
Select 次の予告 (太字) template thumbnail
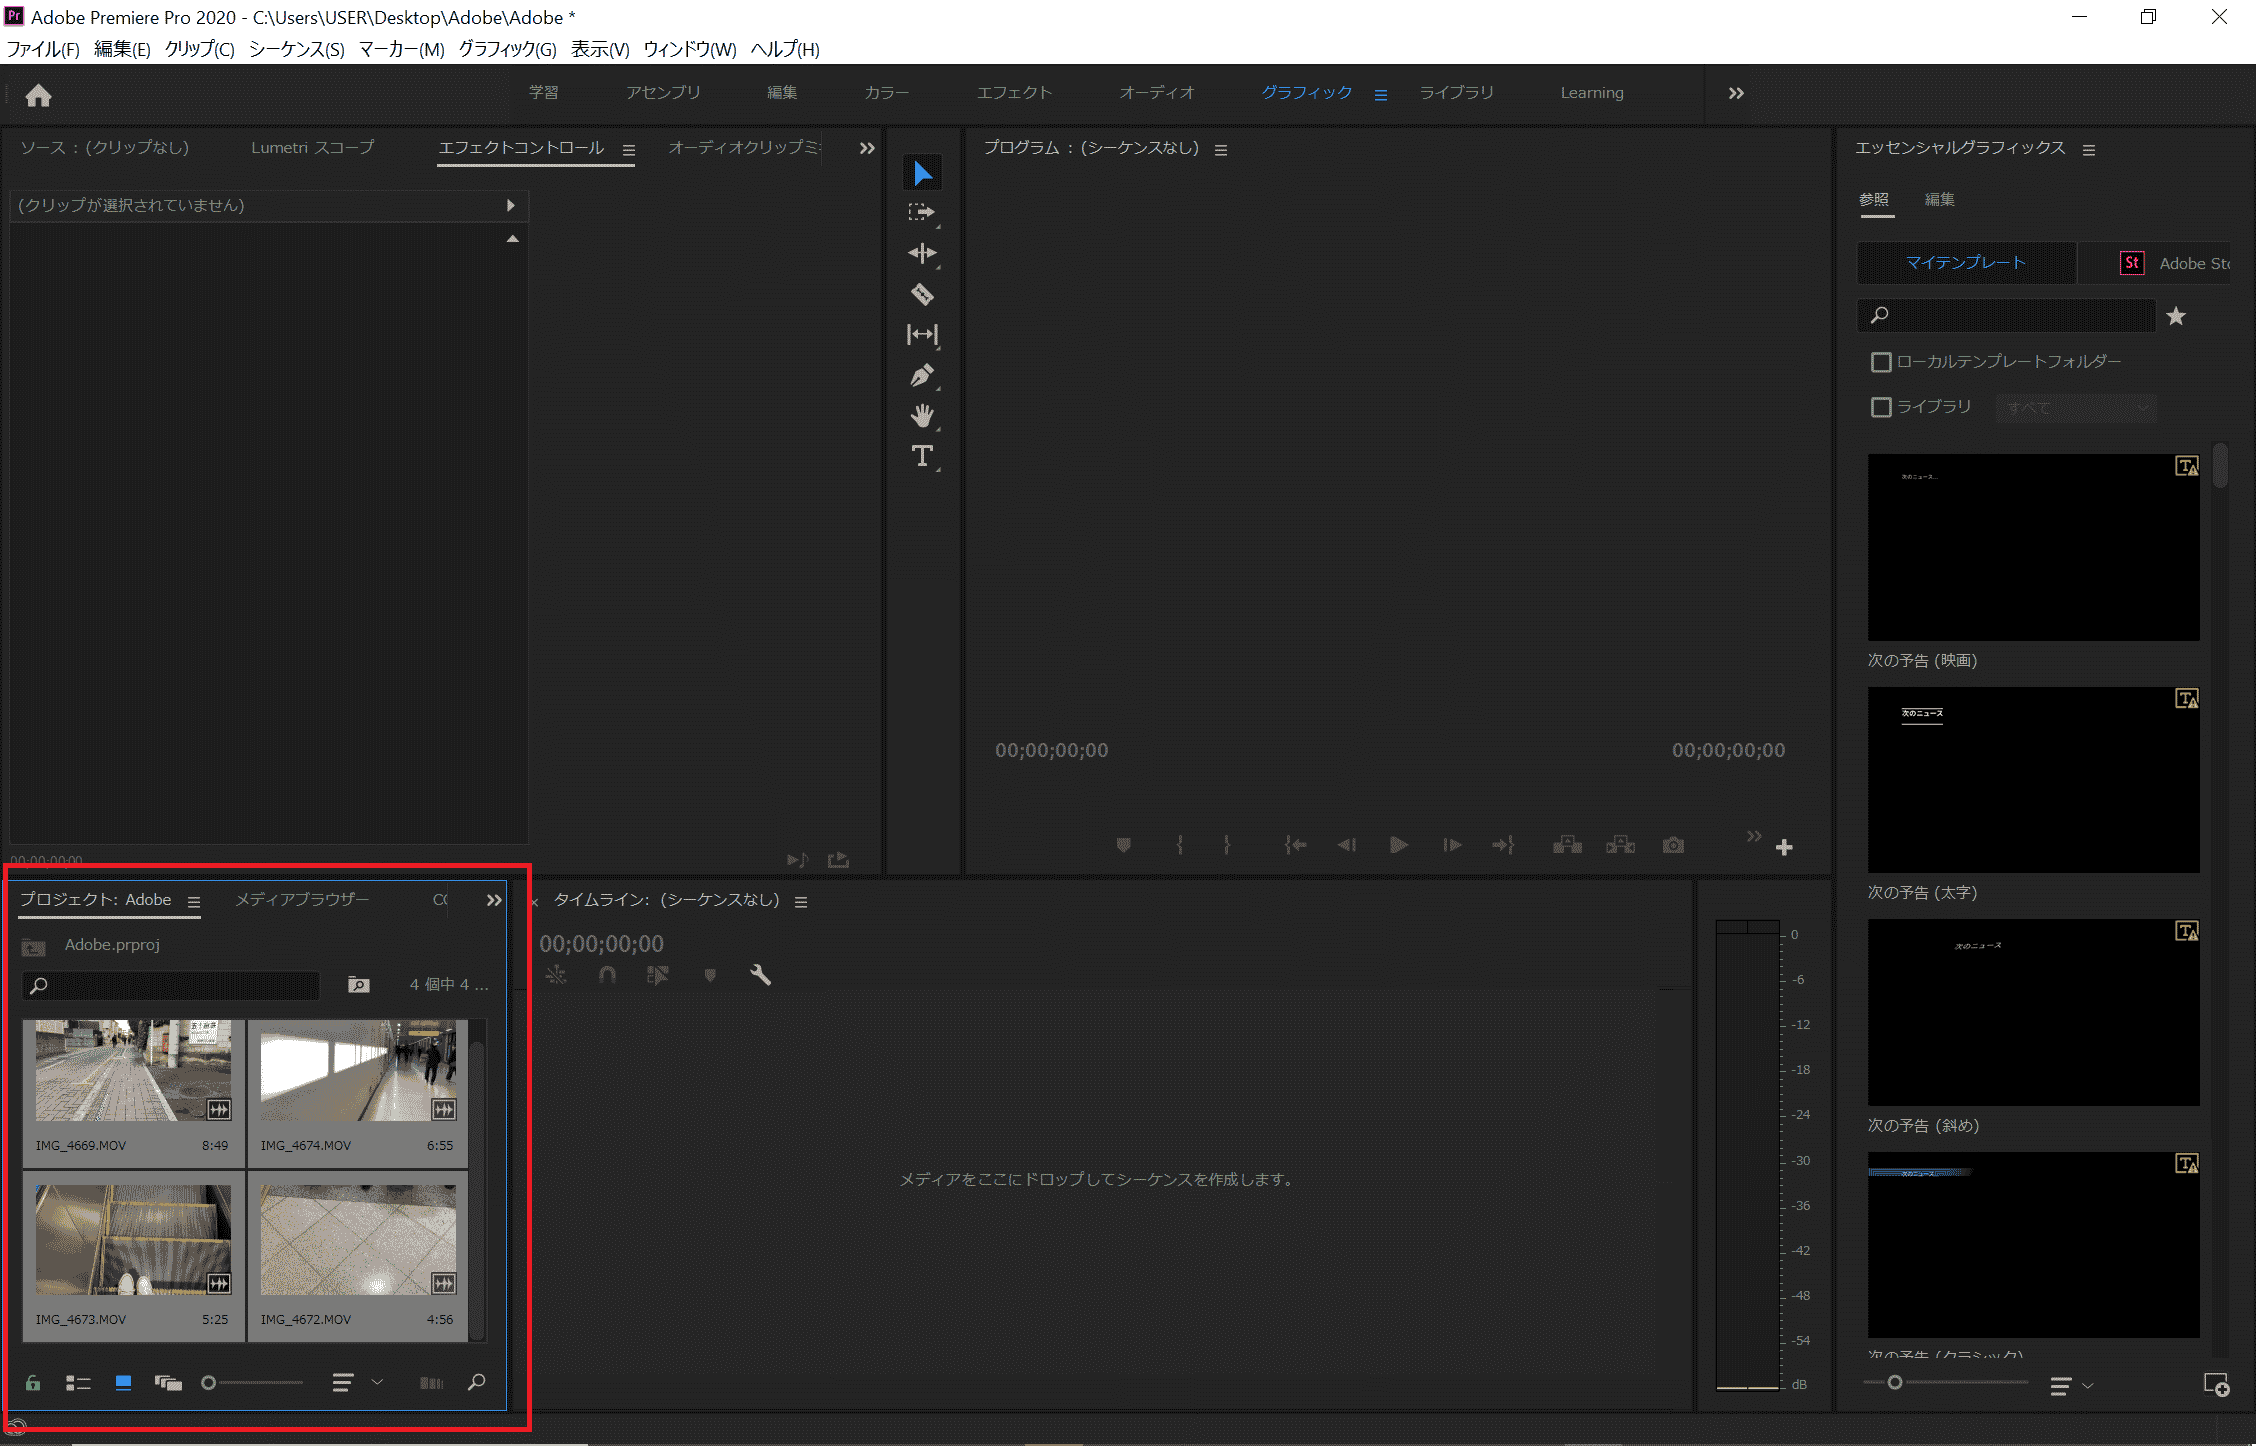point(2033,780)
